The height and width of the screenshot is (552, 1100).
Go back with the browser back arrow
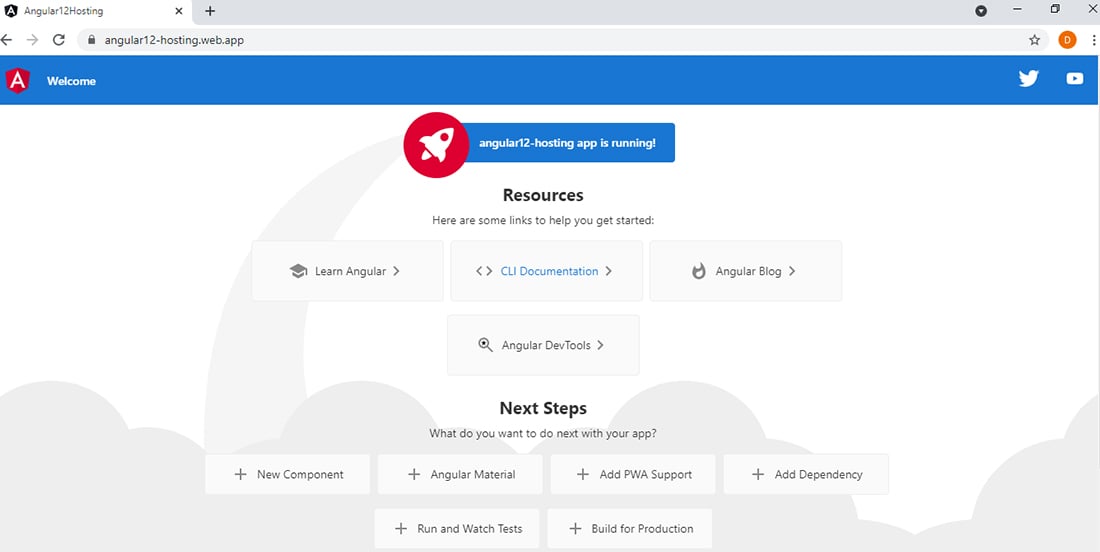coord(7,40)
